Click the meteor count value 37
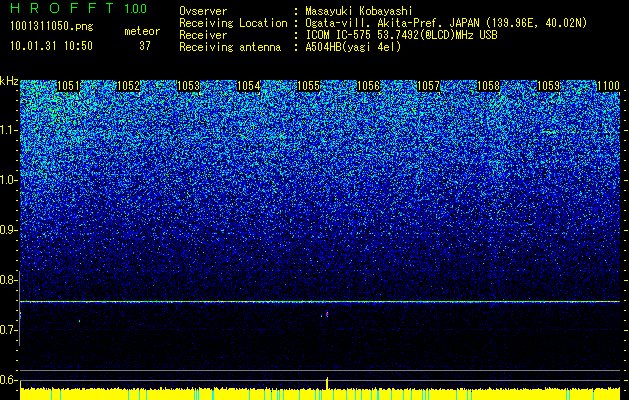 [145, 46]
